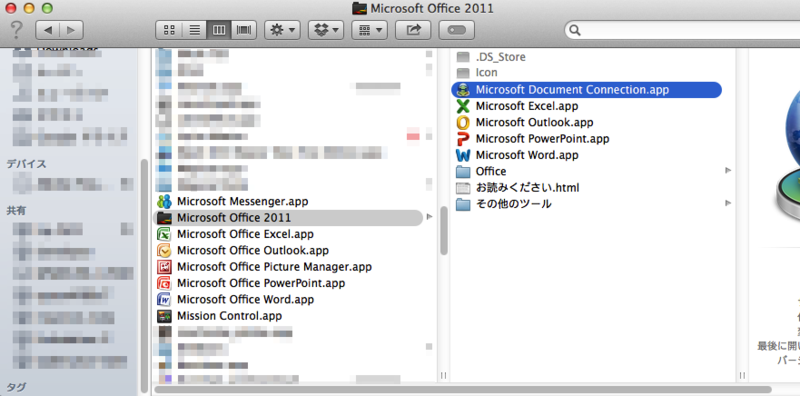This screenshot has height=396, width=800.
Task: Click the Microsoft PowerPoint.app red P icon
Action: [x=463, y=139]
